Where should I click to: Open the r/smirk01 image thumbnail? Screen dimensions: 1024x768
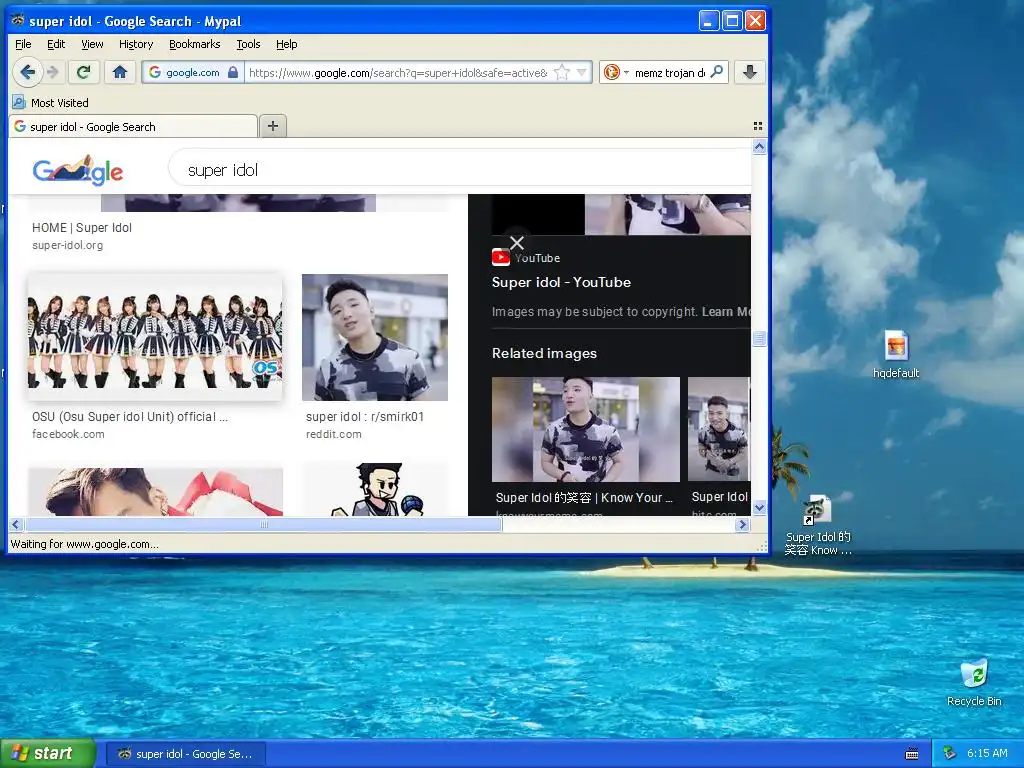(x=375, y=337)
